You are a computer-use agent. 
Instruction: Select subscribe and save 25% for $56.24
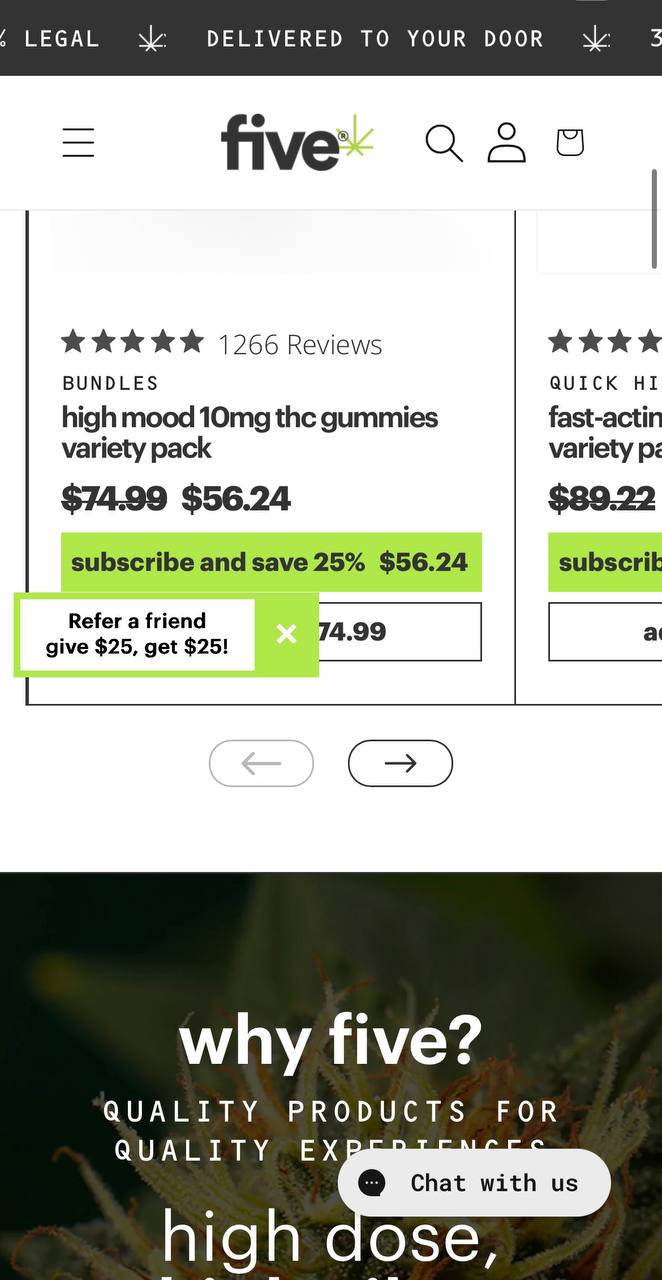point(271,562)
